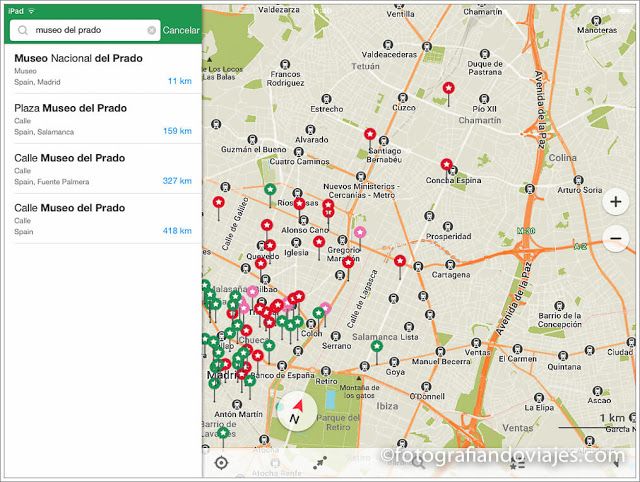
Task: Tap the Goya metro station icon
Action: [394, 362]
